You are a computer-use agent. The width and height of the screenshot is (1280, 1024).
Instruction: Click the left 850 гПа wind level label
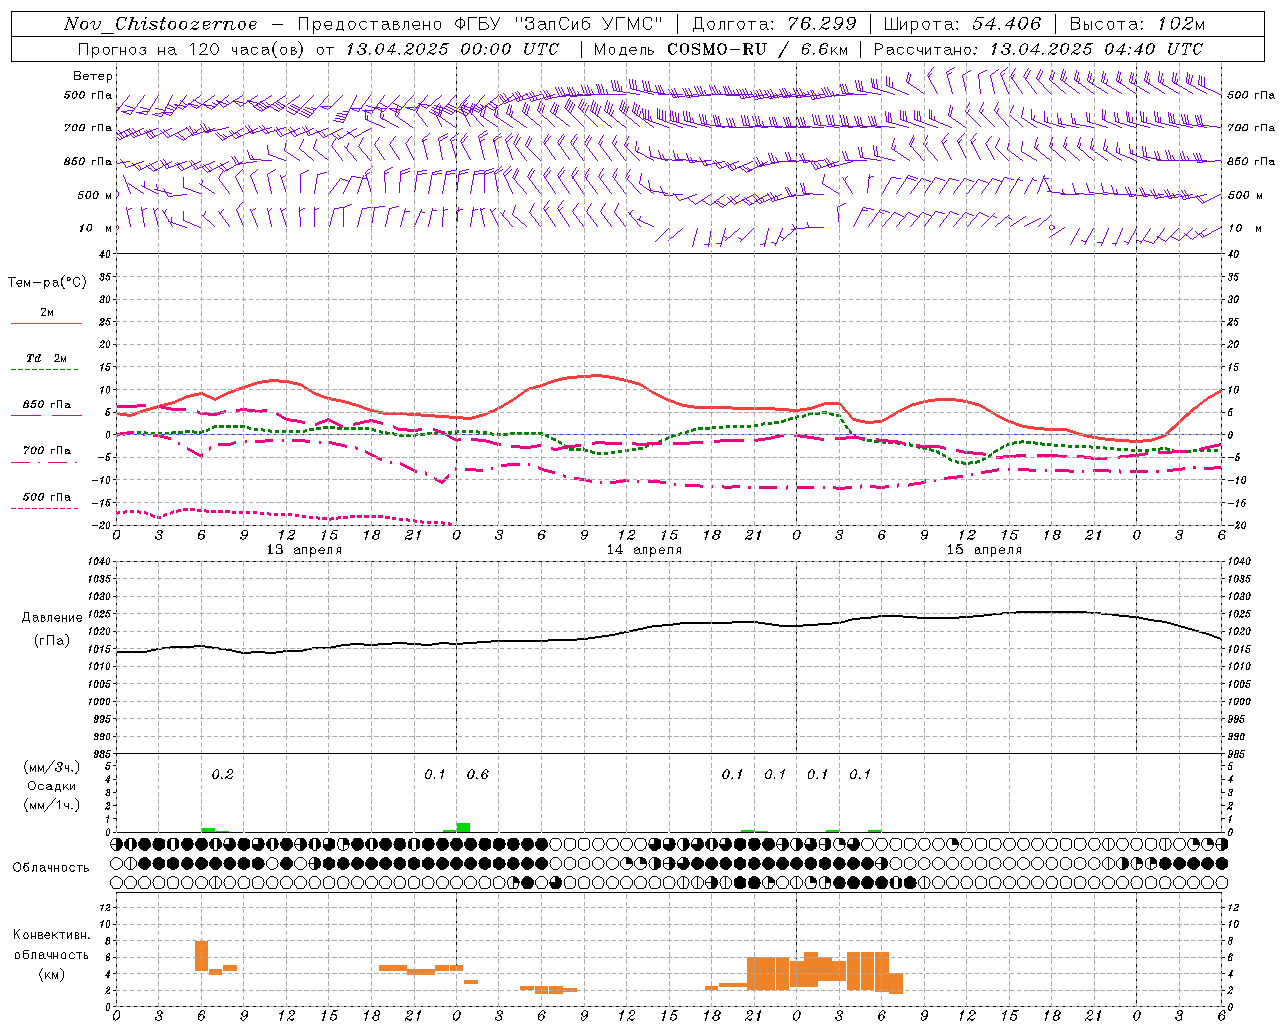click(x=88, y=161)
